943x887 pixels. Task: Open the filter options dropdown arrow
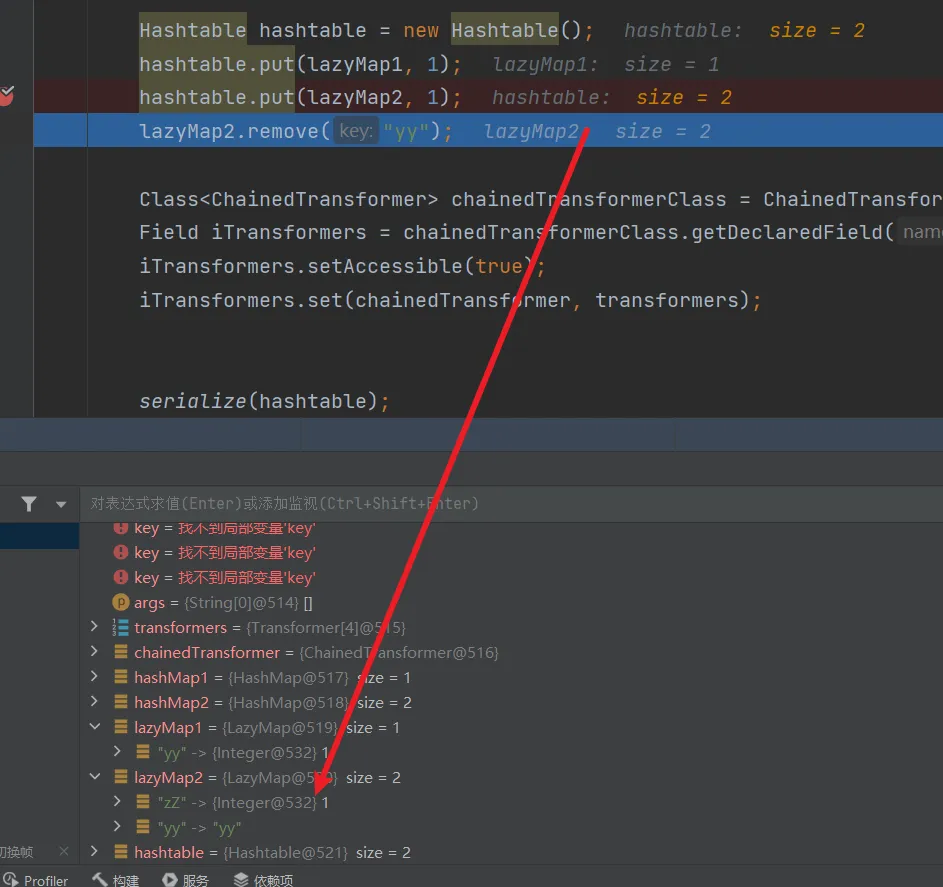(61, 505)
